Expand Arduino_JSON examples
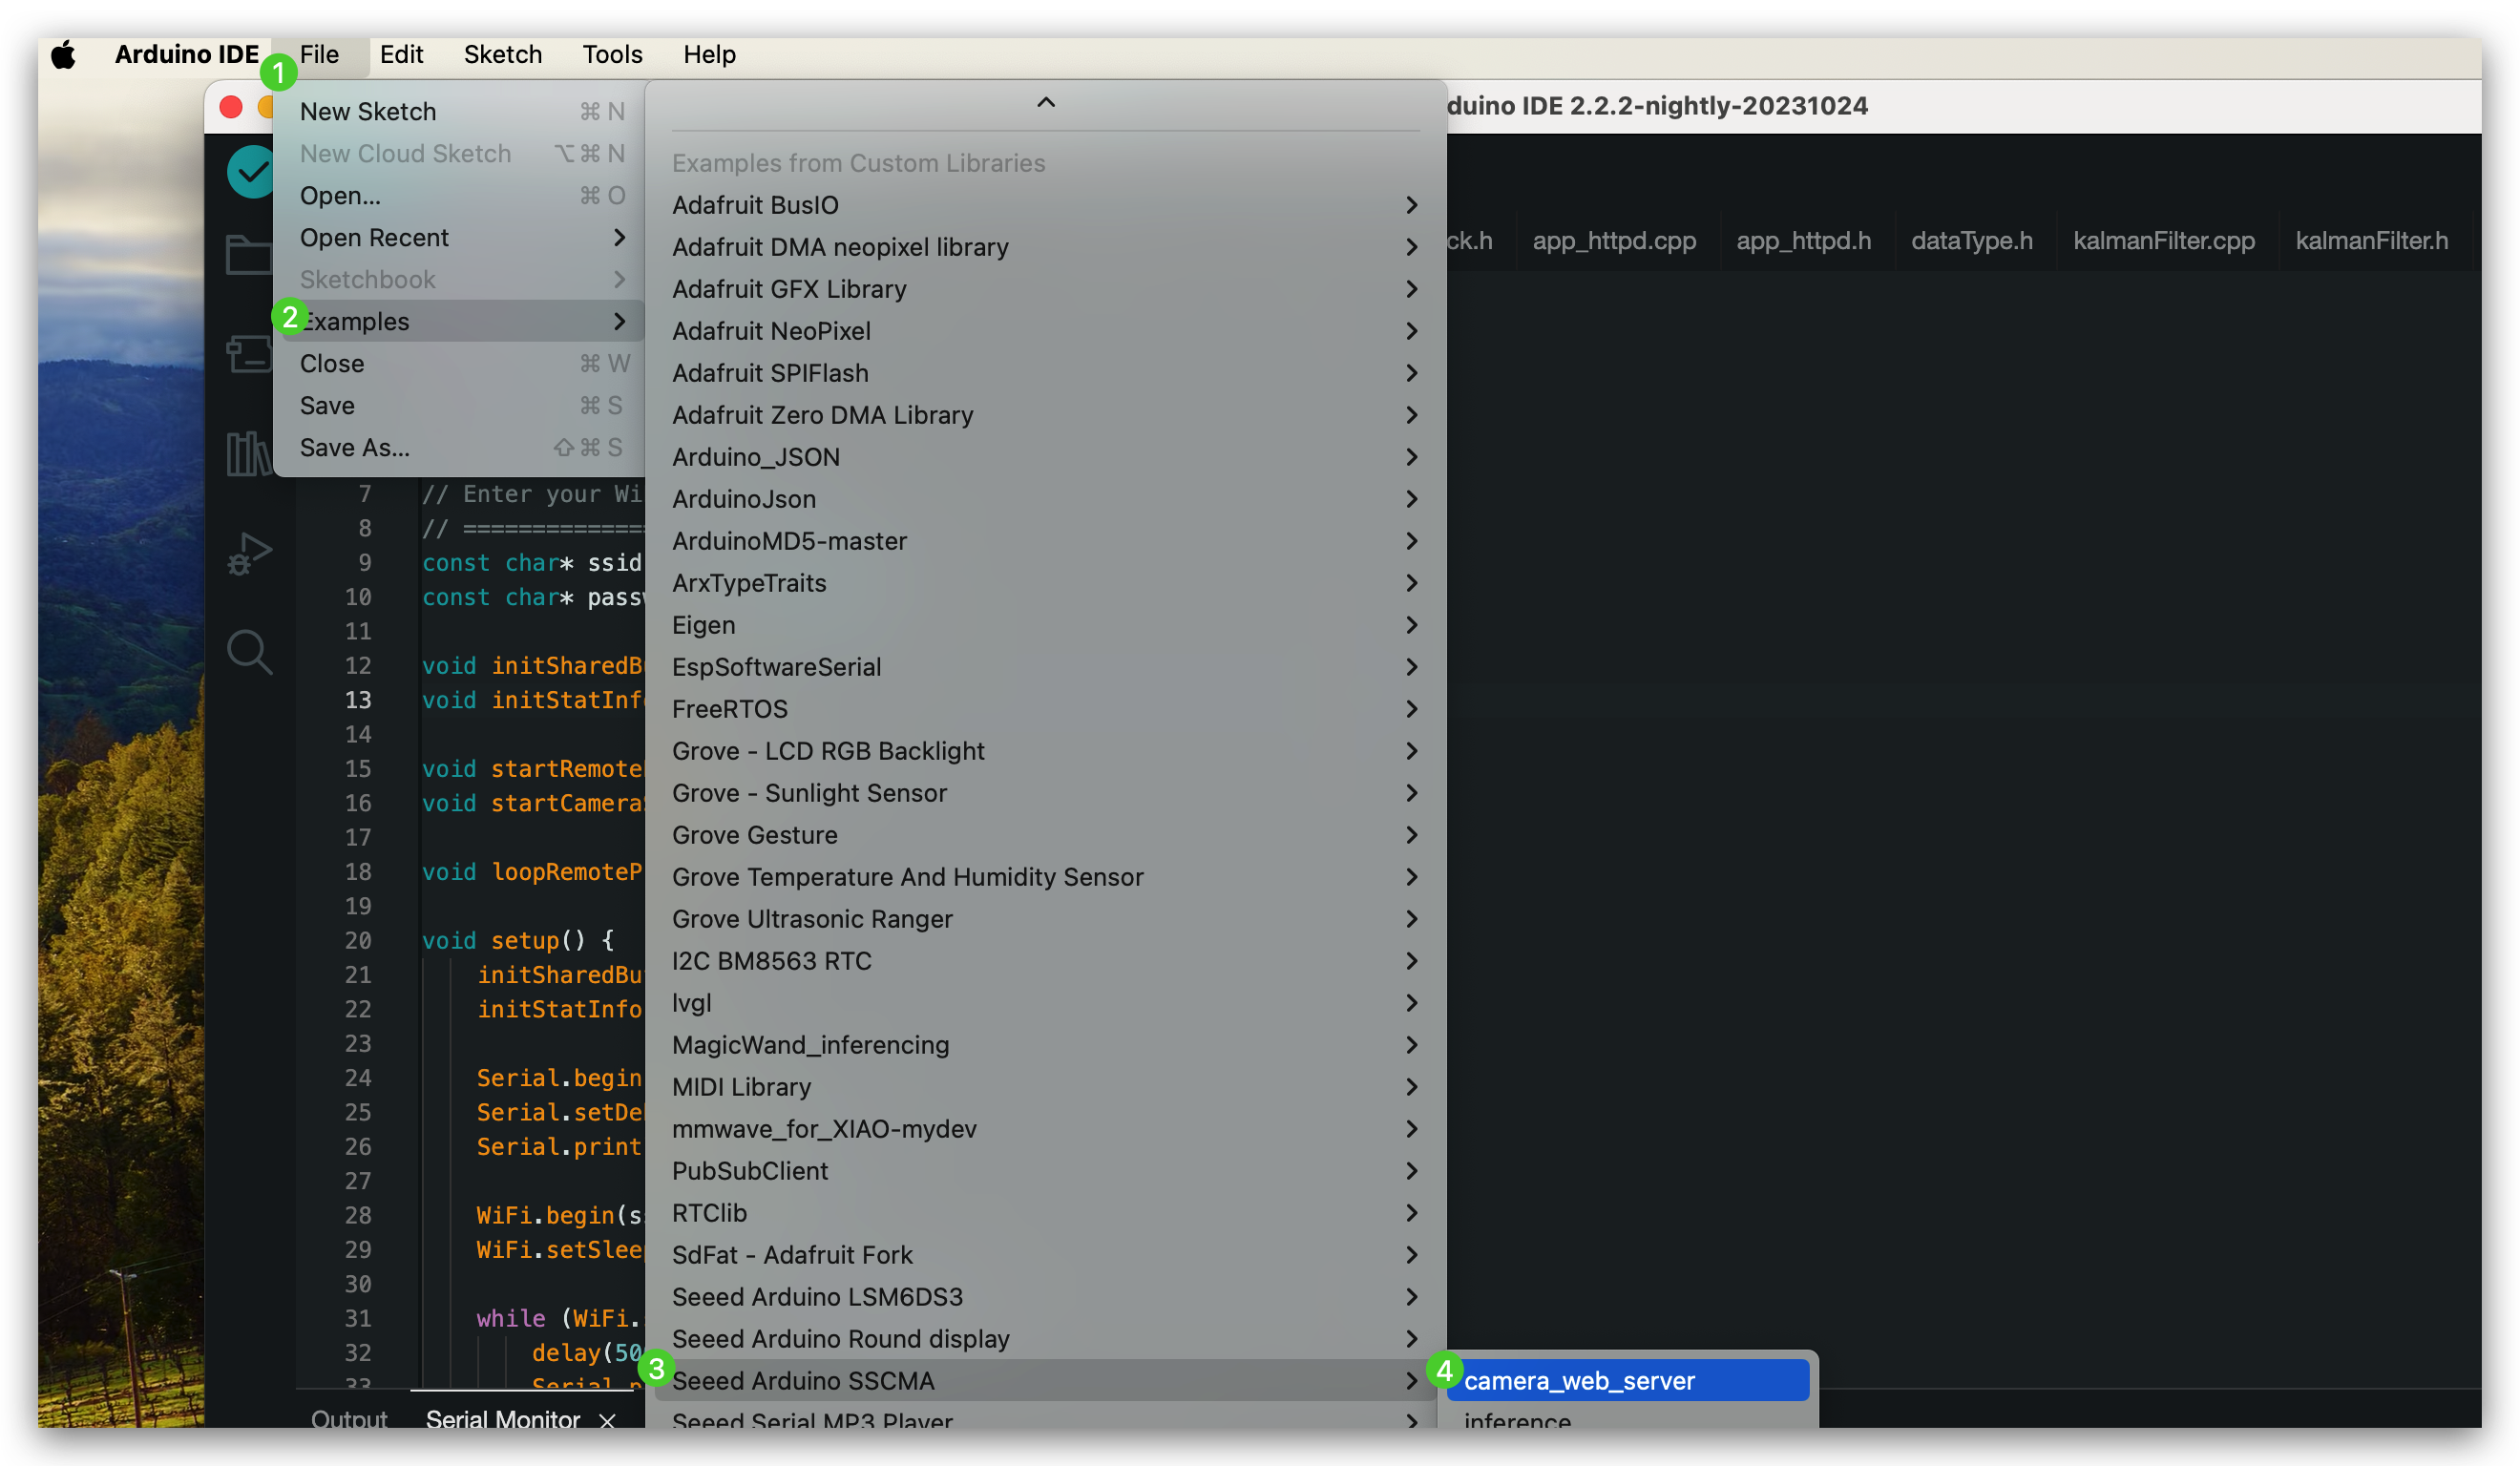This screenshot has height=1466, width=2520. tap(1045, 457)
